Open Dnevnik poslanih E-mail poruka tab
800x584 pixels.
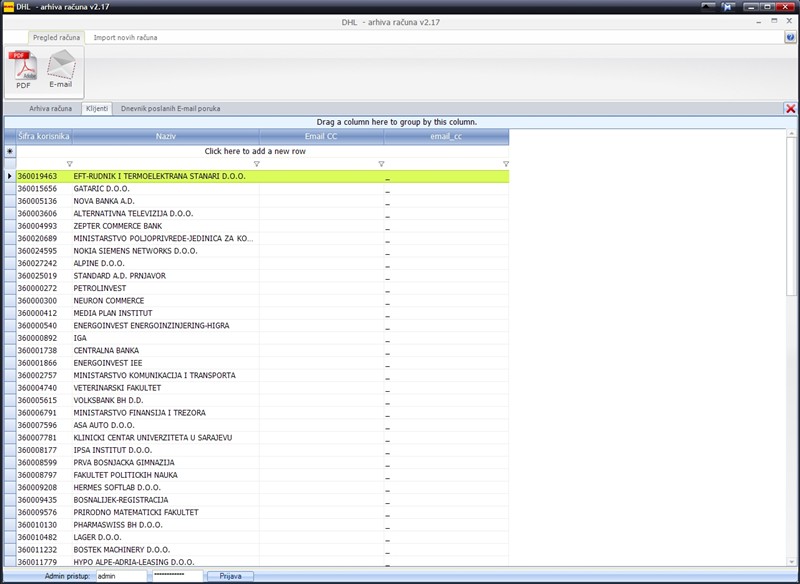(170, 109)
